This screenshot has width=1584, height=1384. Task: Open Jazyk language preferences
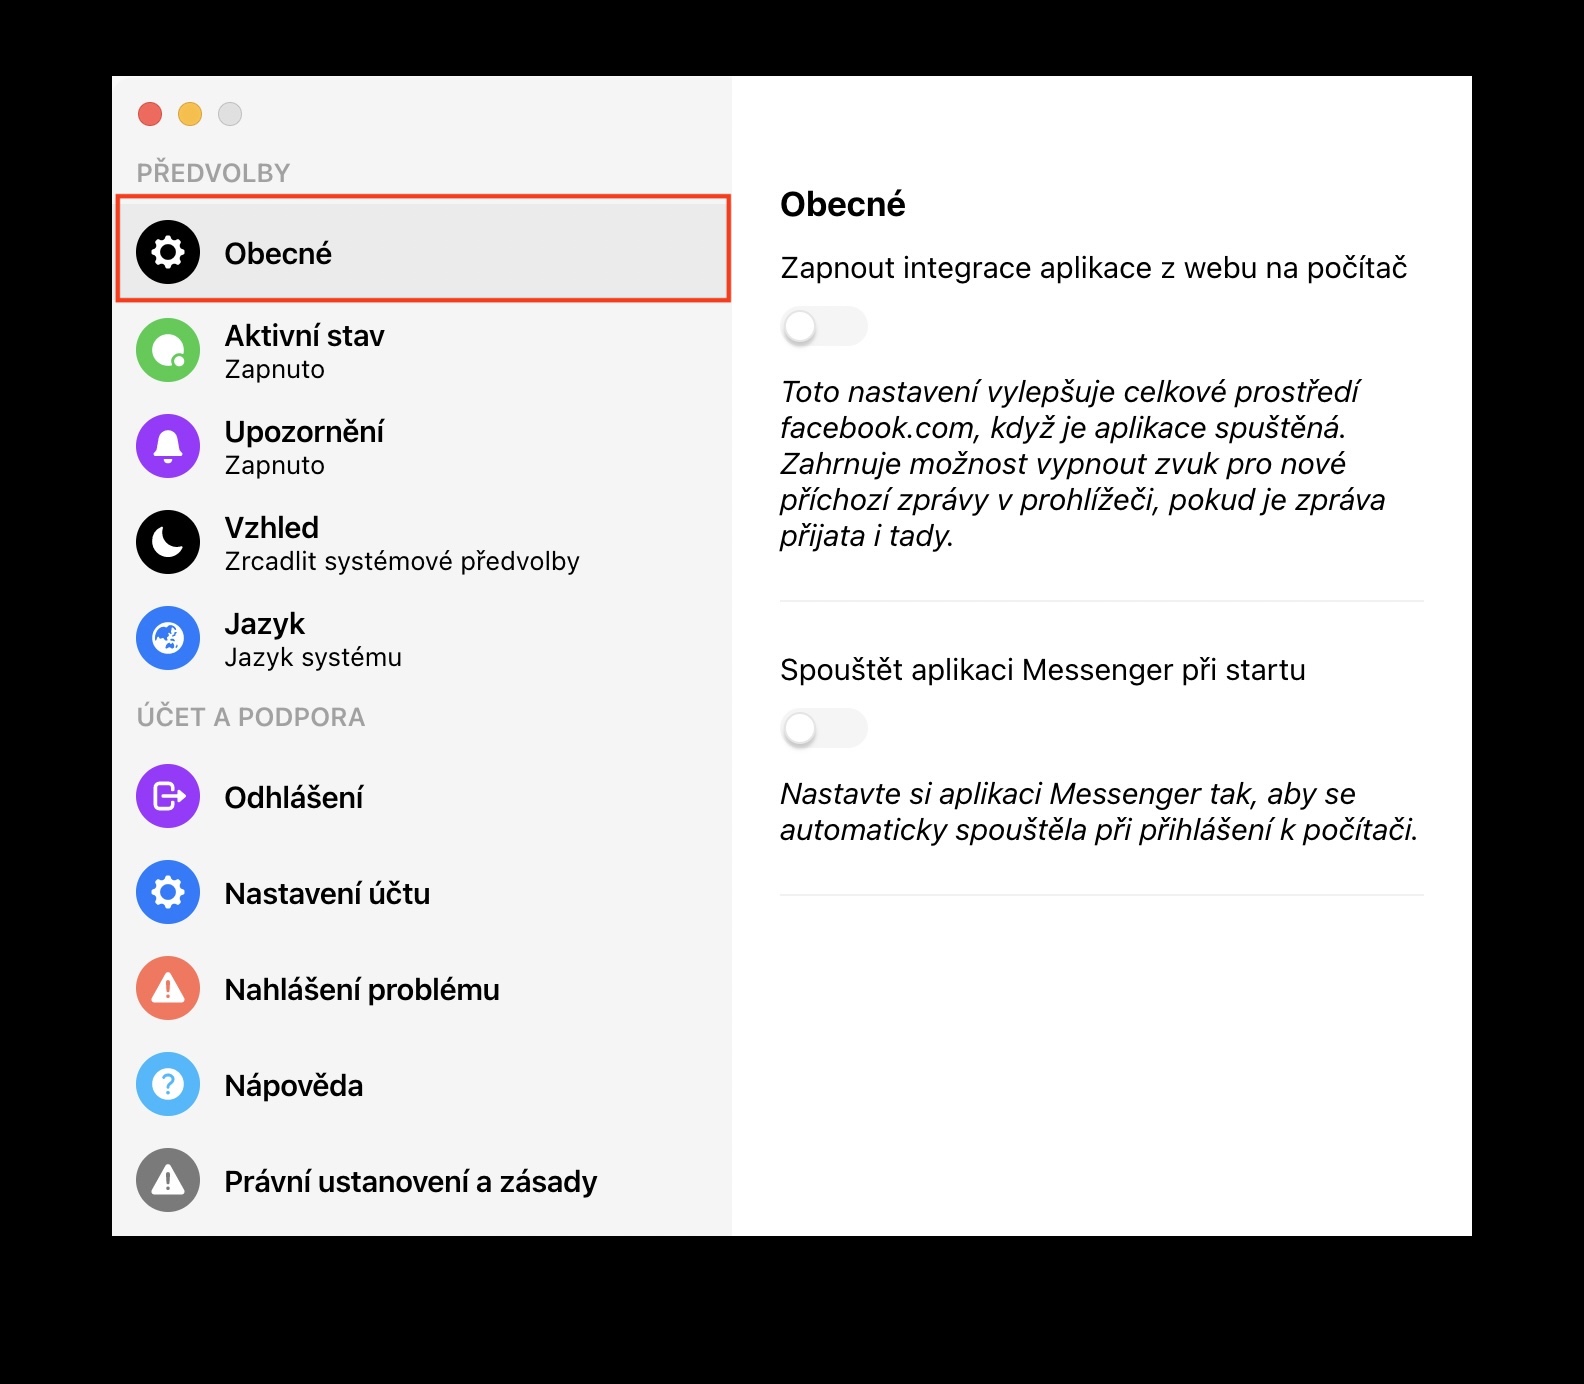(x=424, y=638)
